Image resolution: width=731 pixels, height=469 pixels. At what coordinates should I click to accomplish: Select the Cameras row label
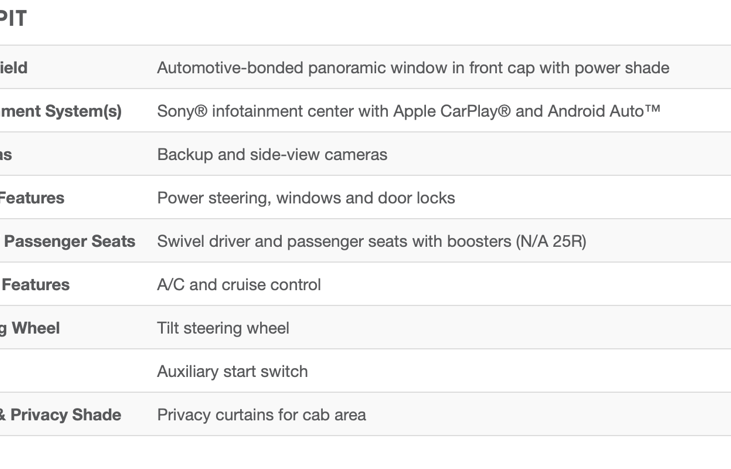[x=6, y=155]
